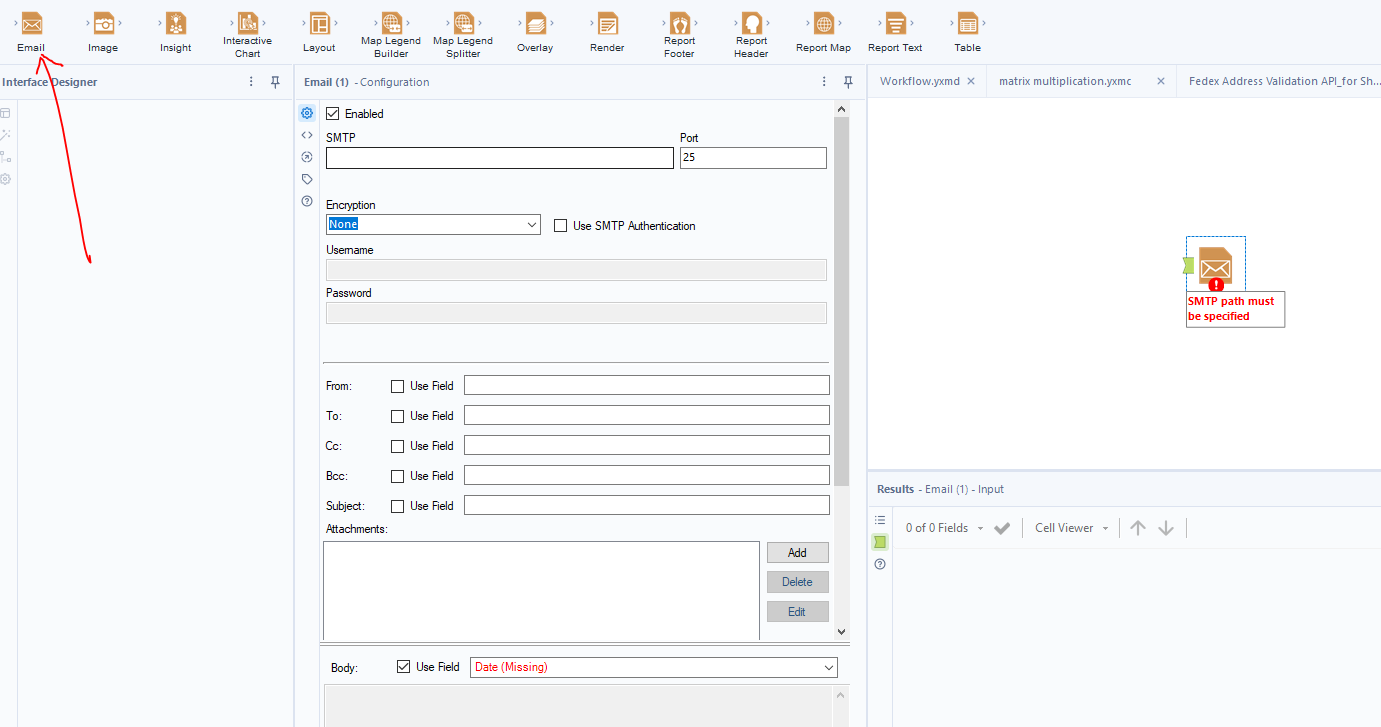Viewport: 1381px width, 727px height.
Task: Open the Body field dropdown showing Date (Missing)
Action: (829, 667)
